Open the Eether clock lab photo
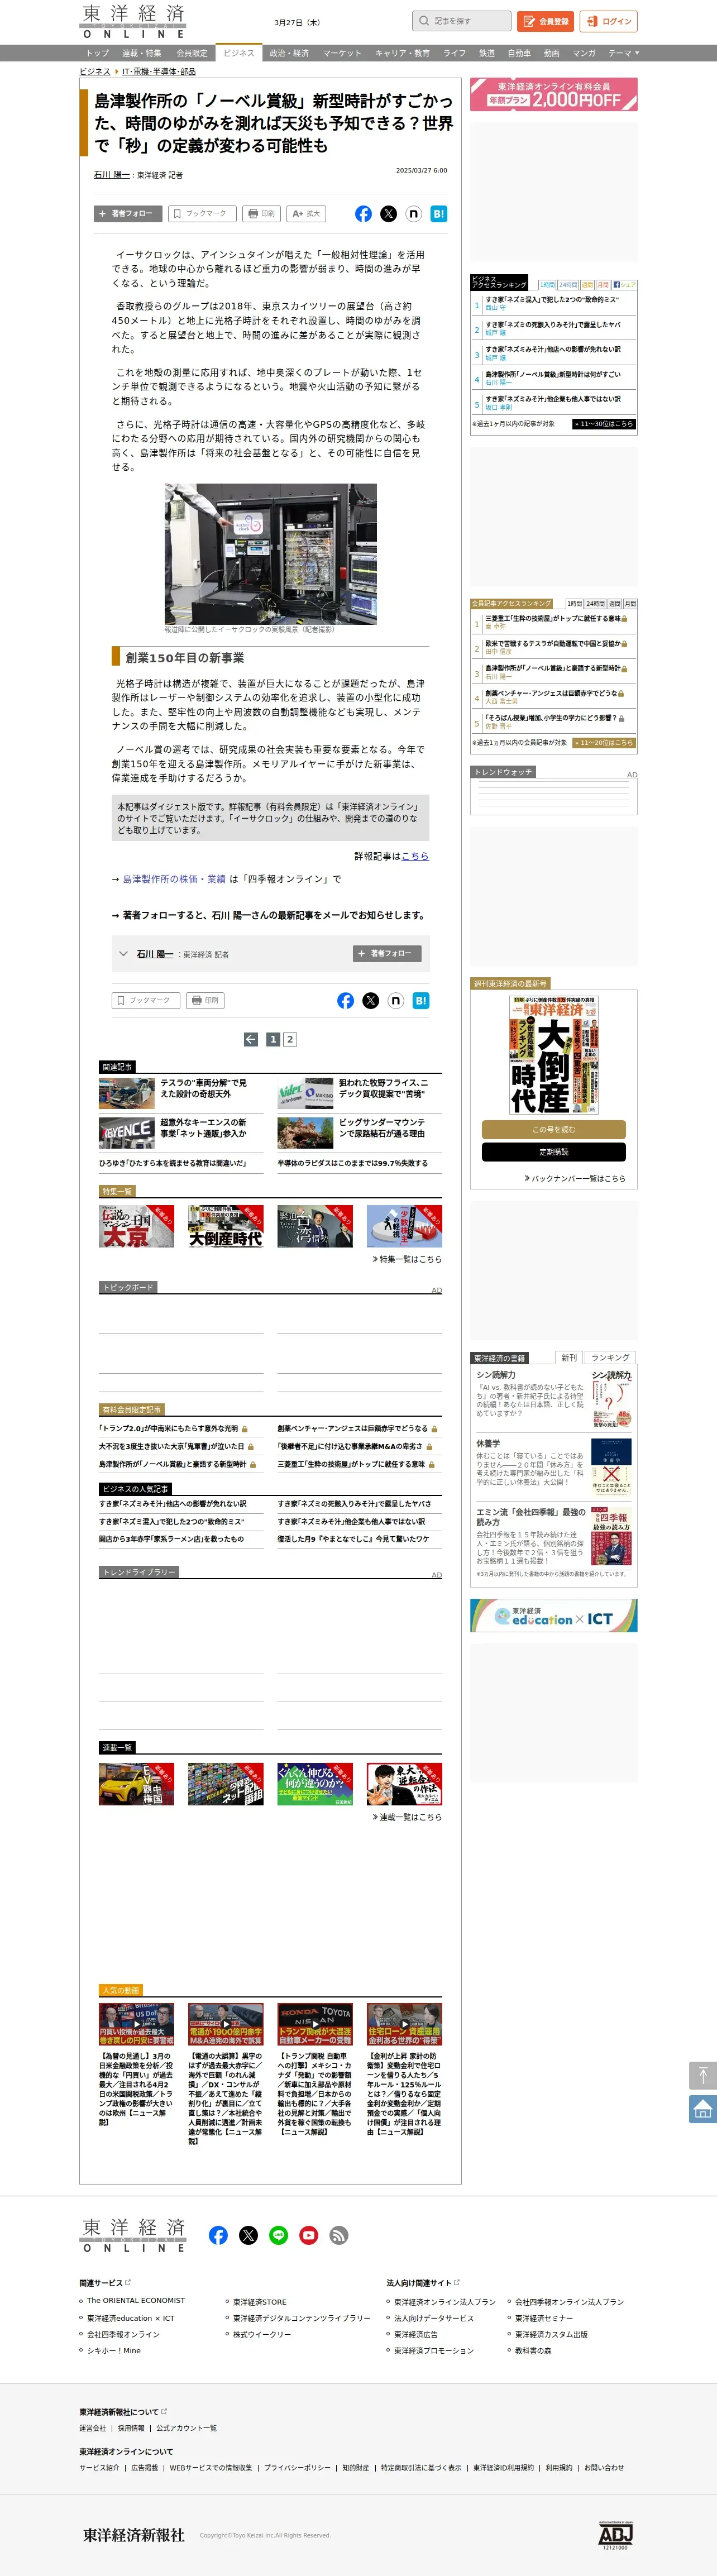 pyautogui.click(x=270, y=554)
